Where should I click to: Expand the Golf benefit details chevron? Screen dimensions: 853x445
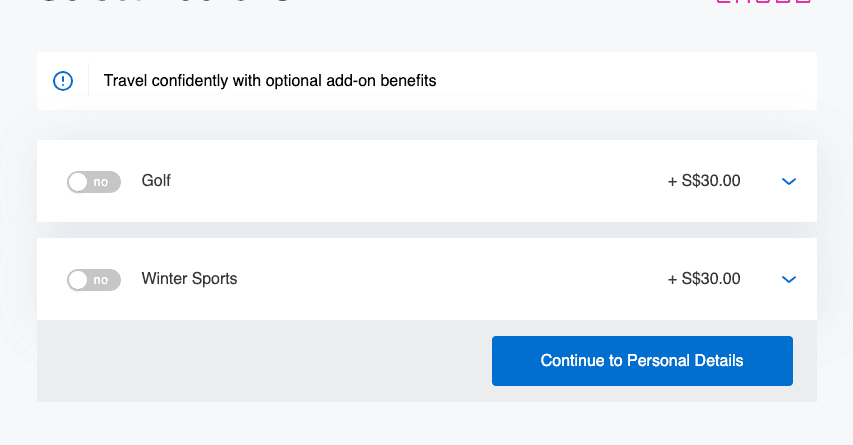(x=788, y=181)
